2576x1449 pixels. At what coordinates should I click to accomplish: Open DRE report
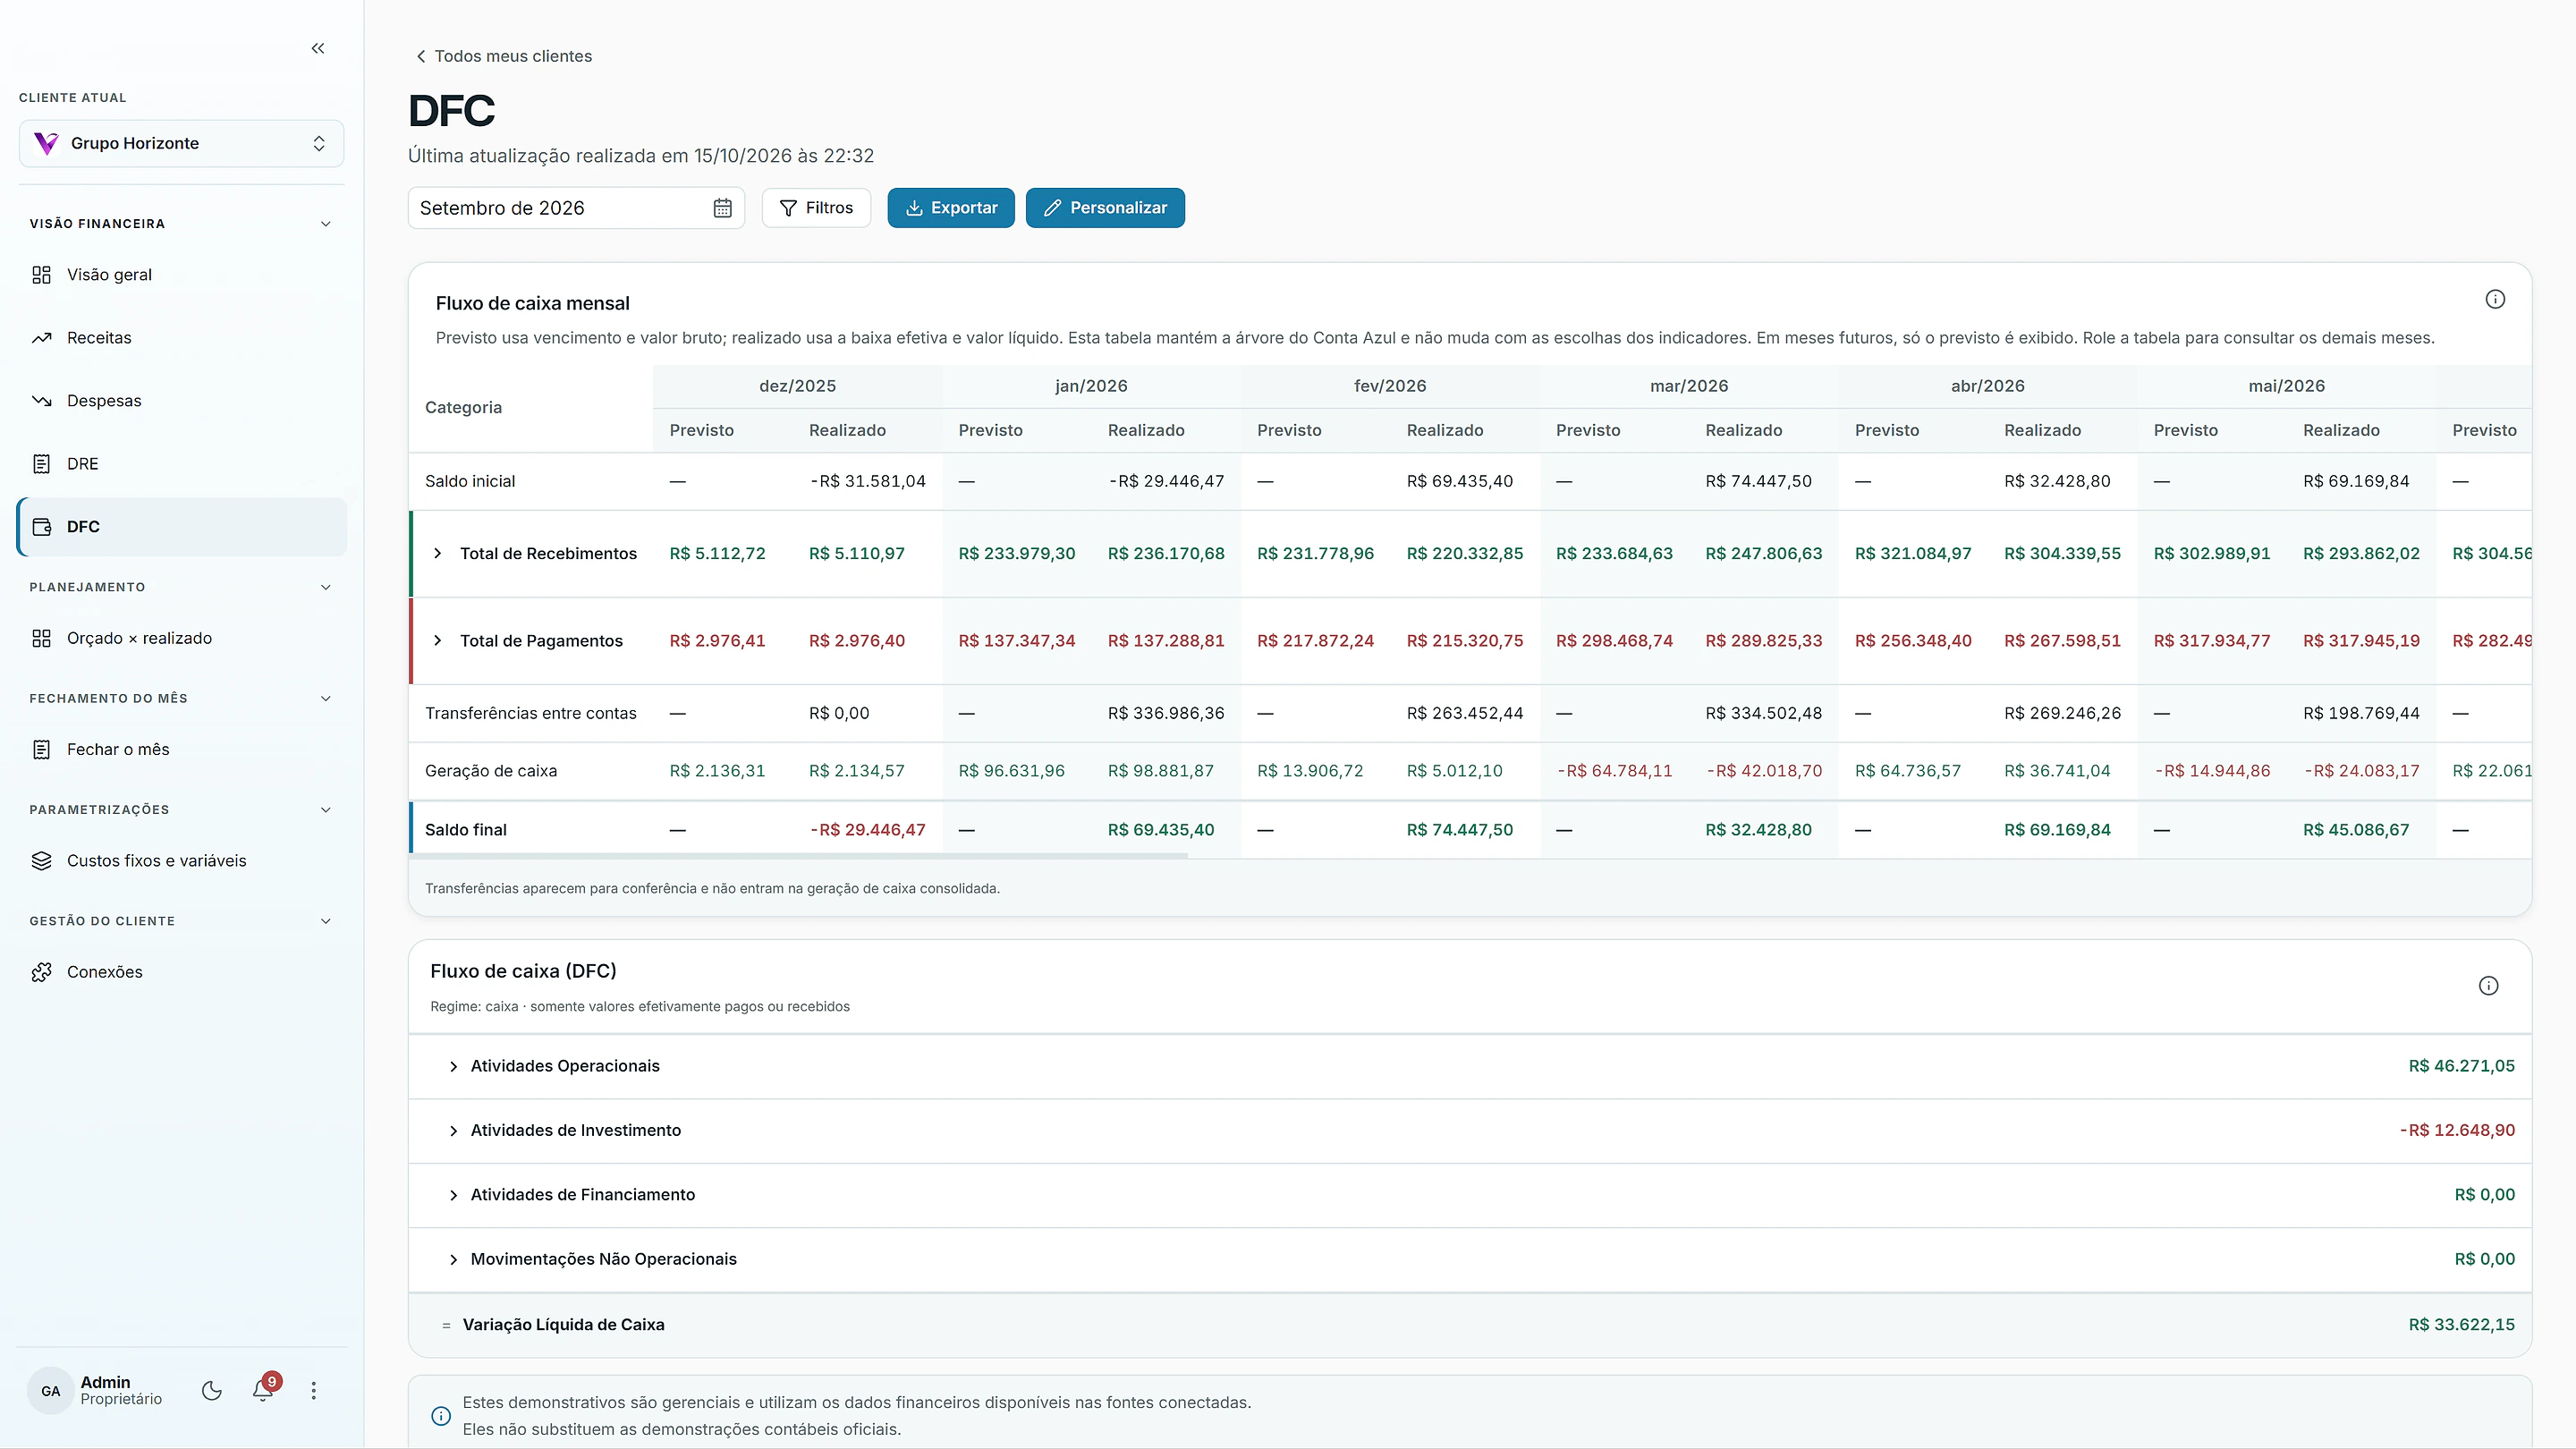point(181,464)
